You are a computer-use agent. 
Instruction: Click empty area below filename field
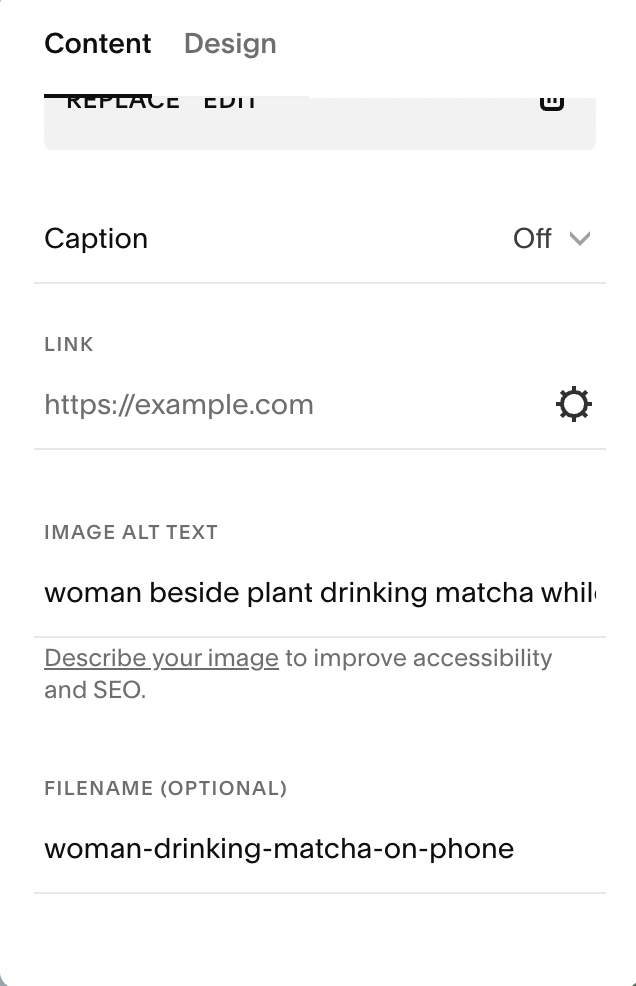coord(320,937)
